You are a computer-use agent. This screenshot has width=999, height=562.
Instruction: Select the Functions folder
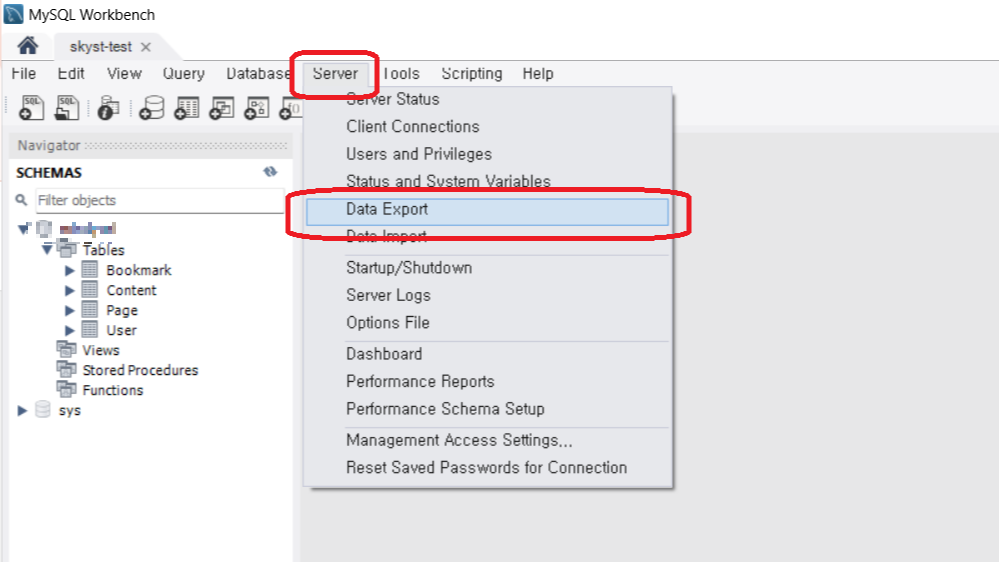pyautogui.click(x=113, y=390)
